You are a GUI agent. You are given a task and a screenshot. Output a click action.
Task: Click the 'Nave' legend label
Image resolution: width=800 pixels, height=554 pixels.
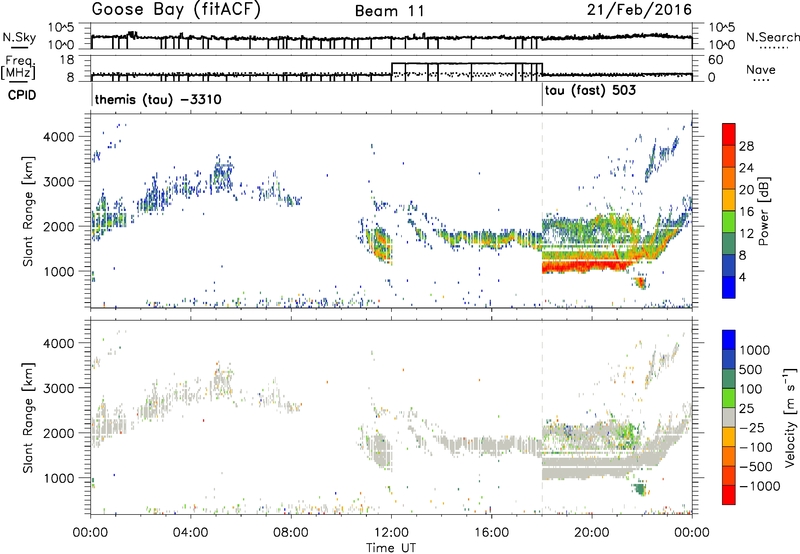tap(761, 69)
